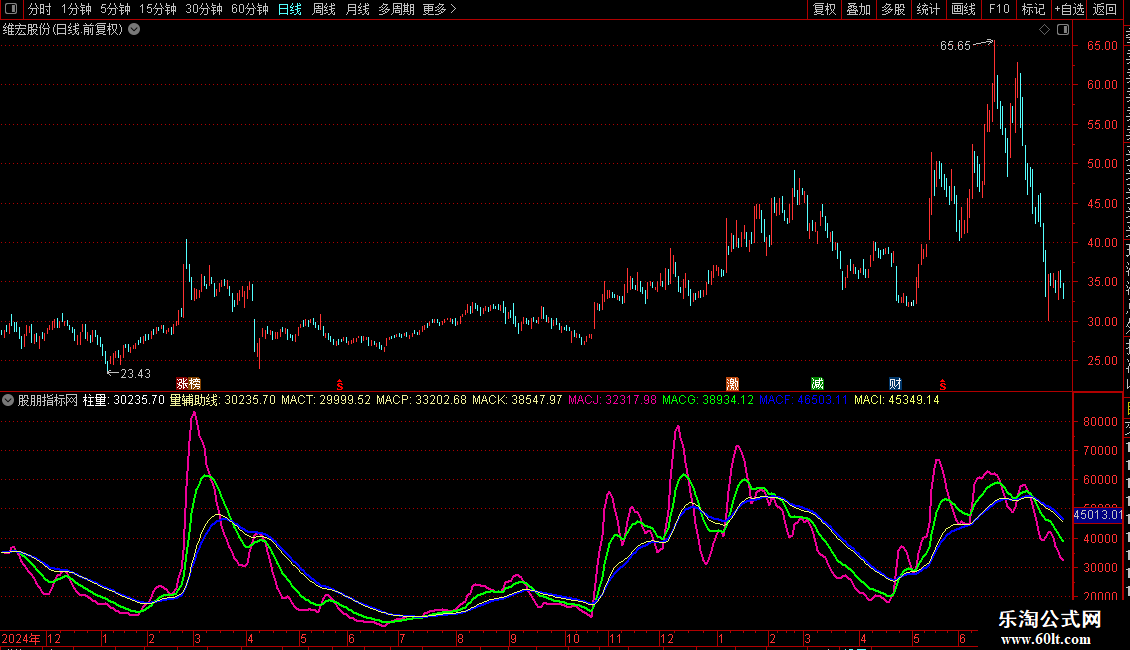Click the 减 event marker
The width and height of the screenshot is (1130, 650).
click(x=817, y=384)
